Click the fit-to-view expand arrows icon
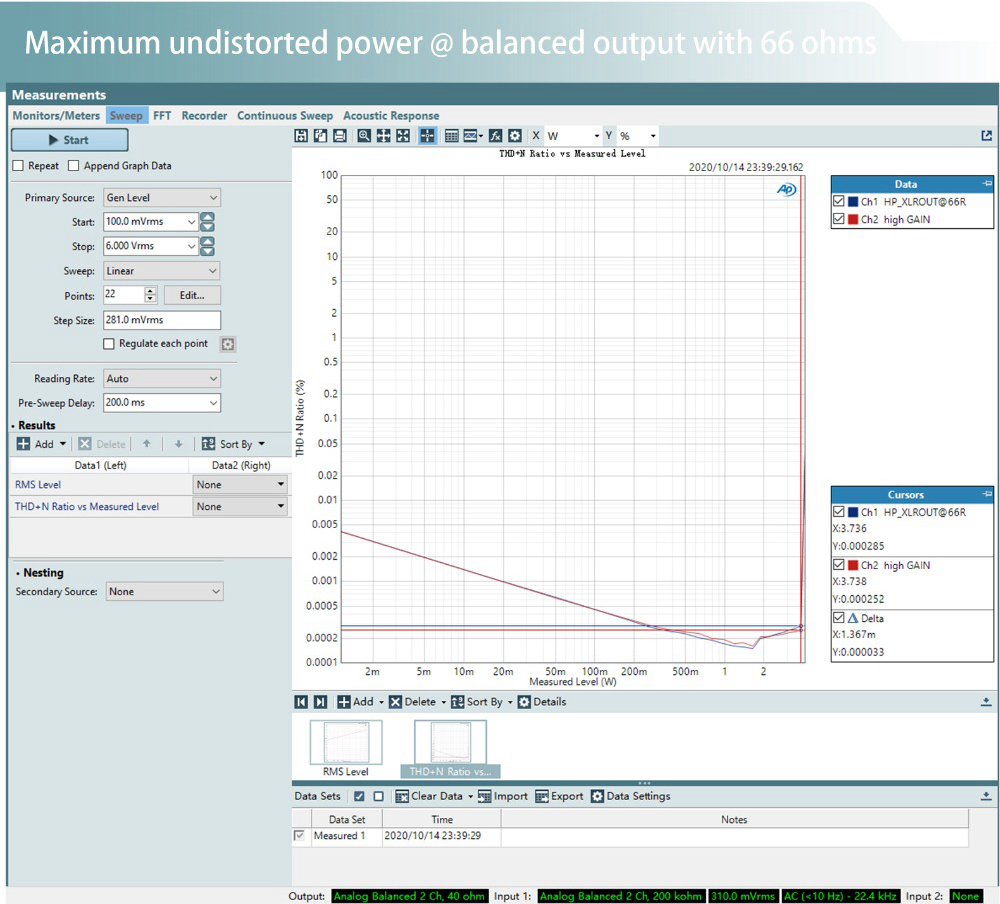Viewport: 1000px width, 904px height. (x=402, y=136)
